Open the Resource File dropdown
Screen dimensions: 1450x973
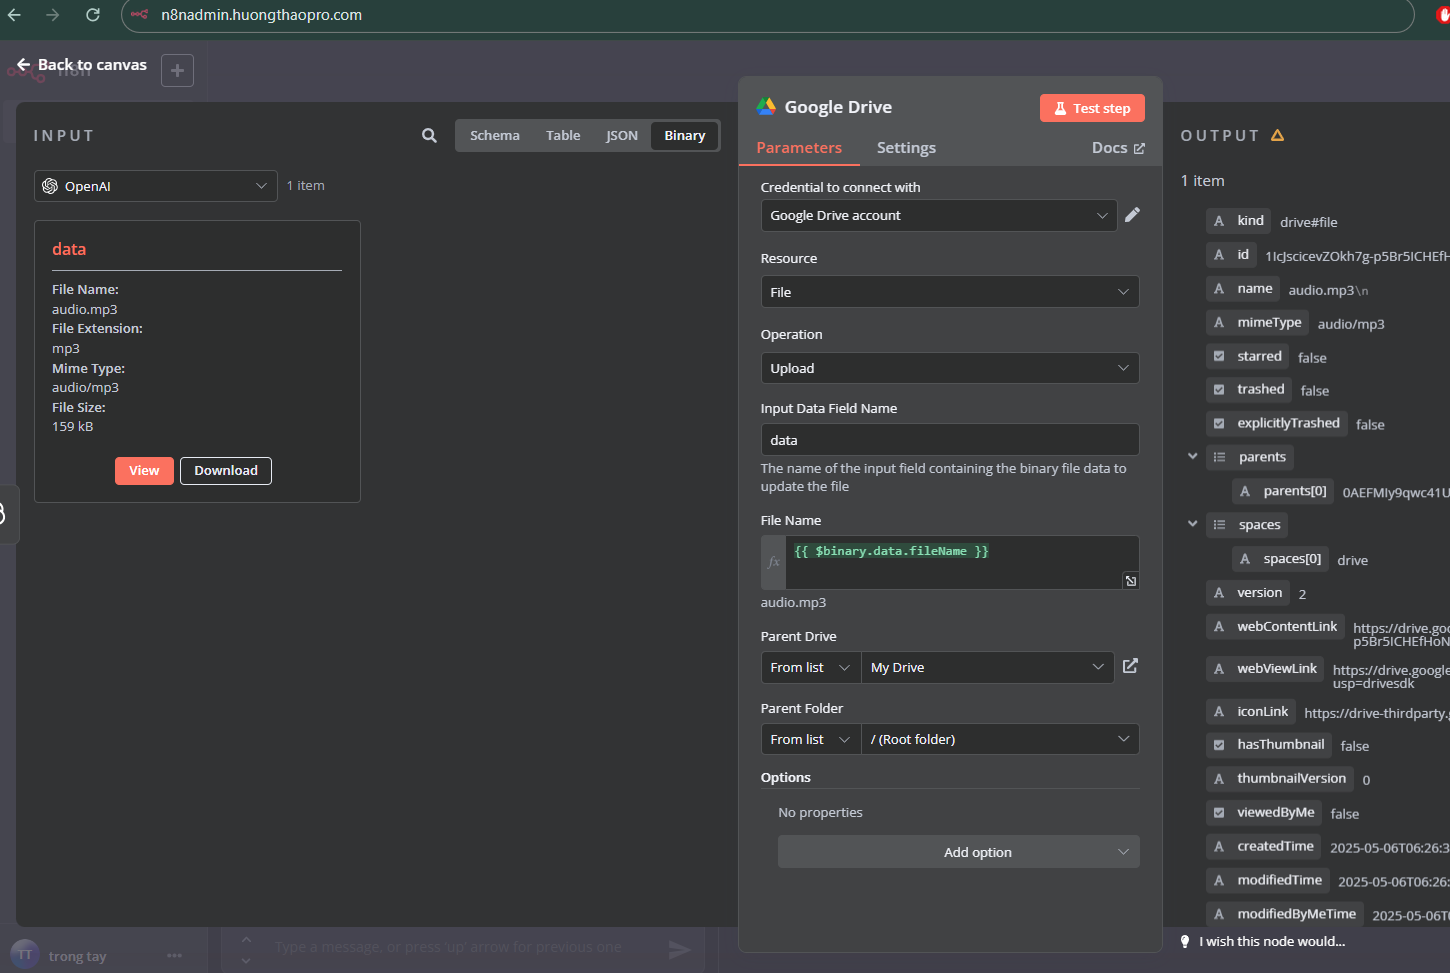950,292
